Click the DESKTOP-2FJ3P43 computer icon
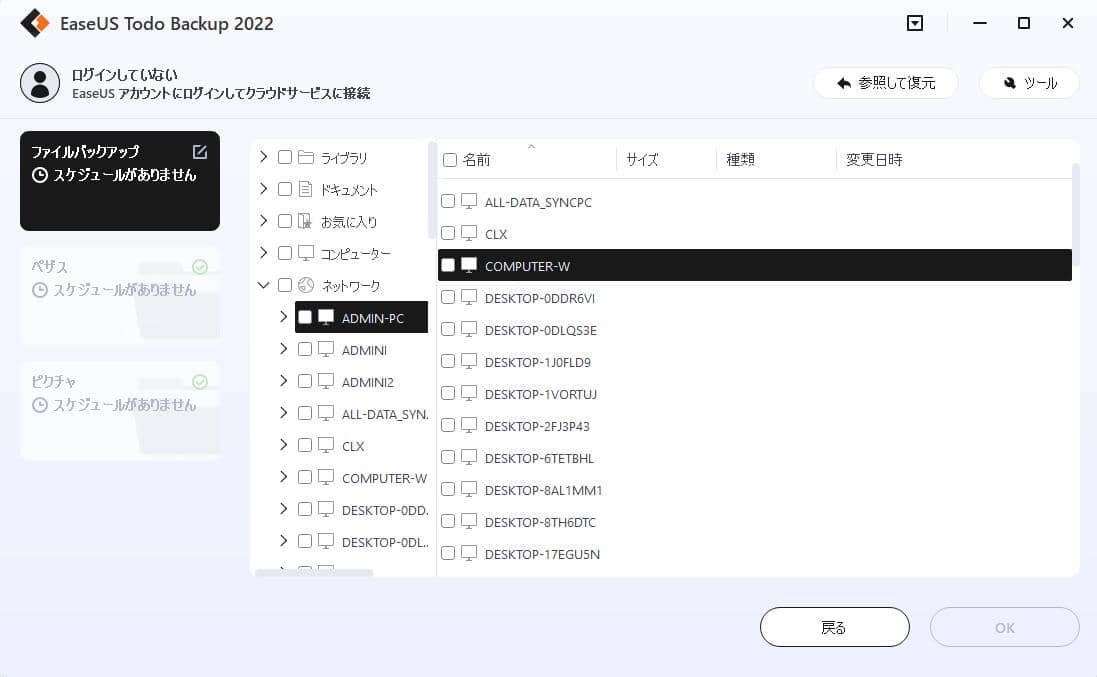Image resolution: width=1097 pixels, height=677 pixels. pos(469,425)
